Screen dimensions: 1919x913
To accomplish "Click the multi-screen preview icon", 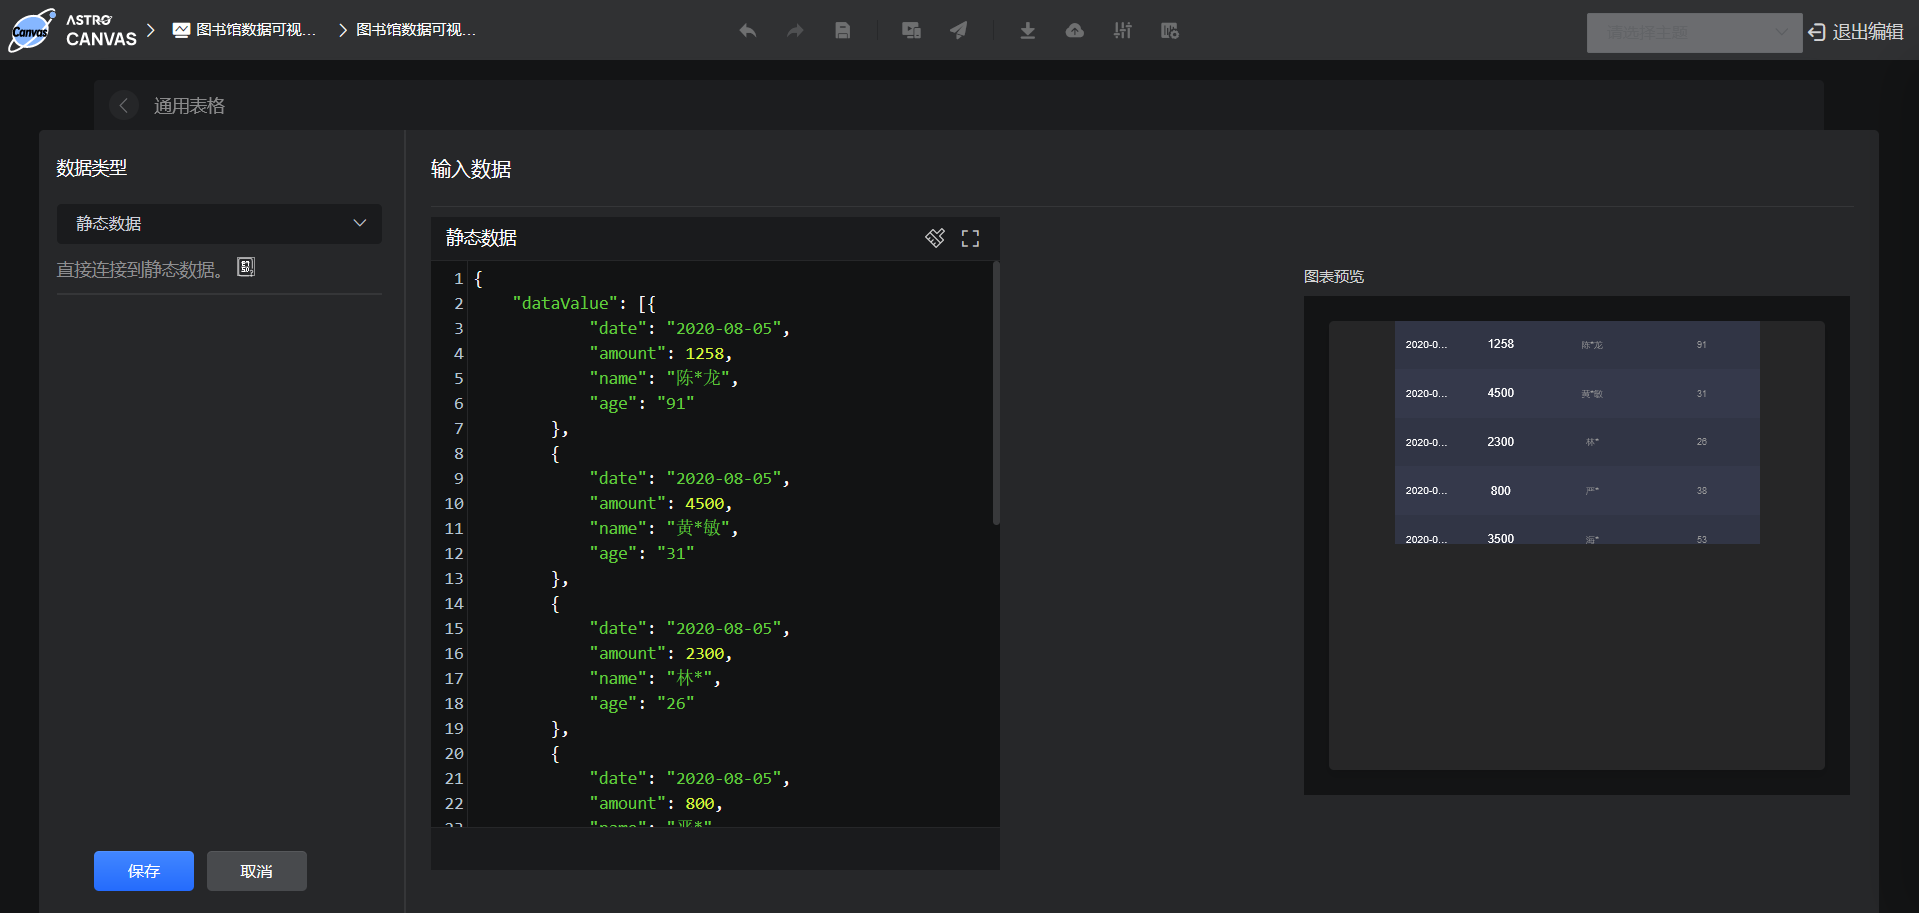I will (911, 31).
